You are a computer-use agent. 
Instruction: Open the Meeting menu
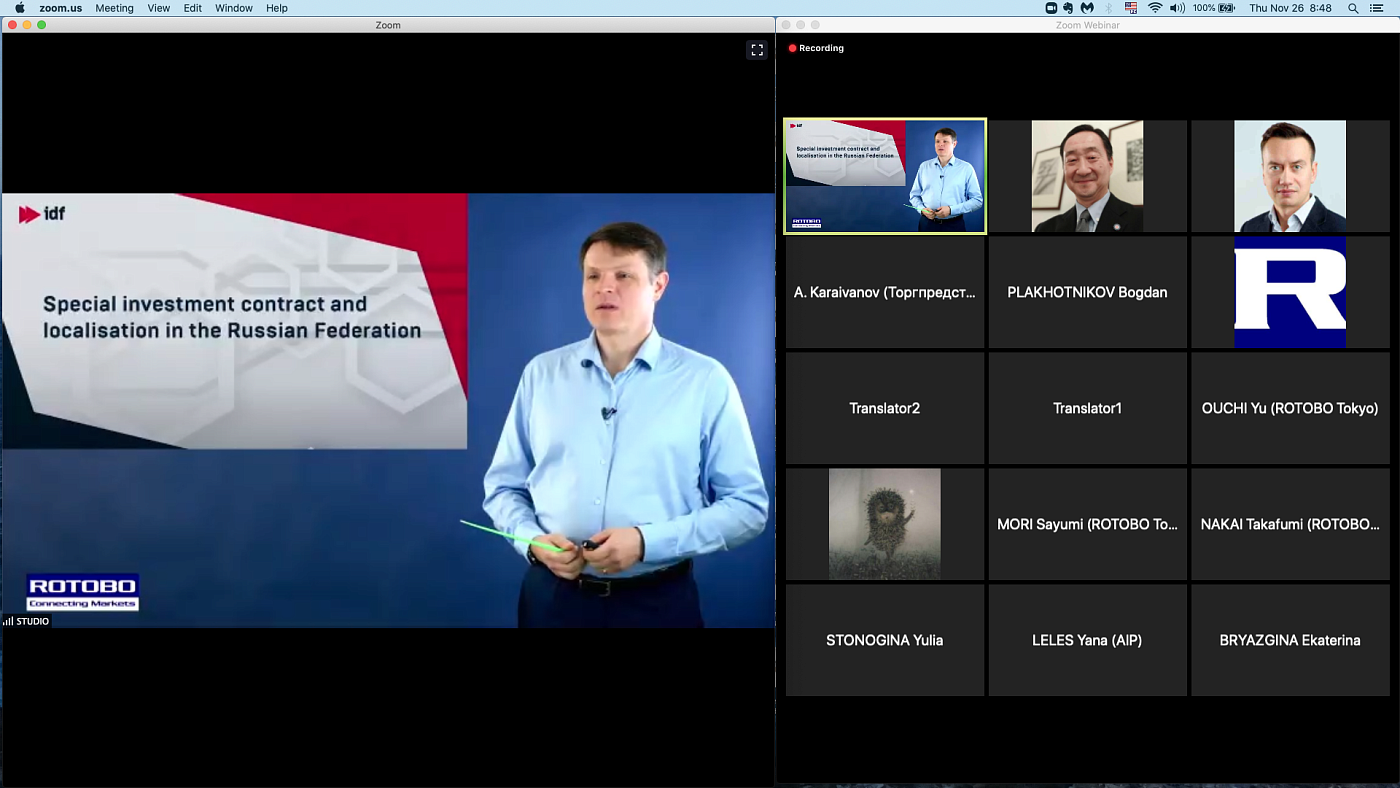(x=114, y=8)
